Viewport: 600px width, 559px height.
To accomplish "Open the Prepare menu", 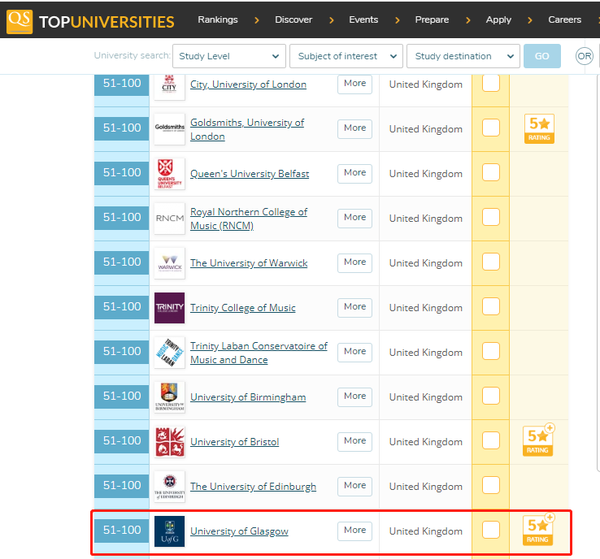I will (x=432, y=20).
